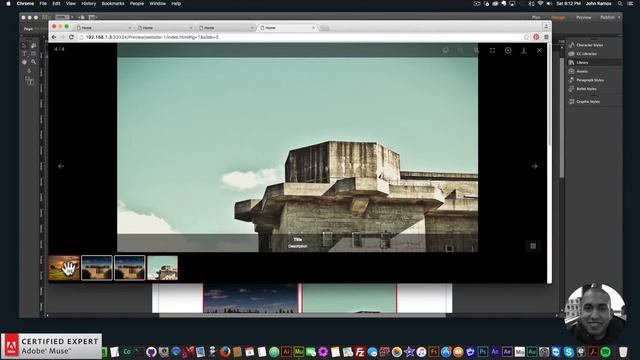640x360 pixels.
Task: Reload the page in Chrome
Action: point(71,37)
